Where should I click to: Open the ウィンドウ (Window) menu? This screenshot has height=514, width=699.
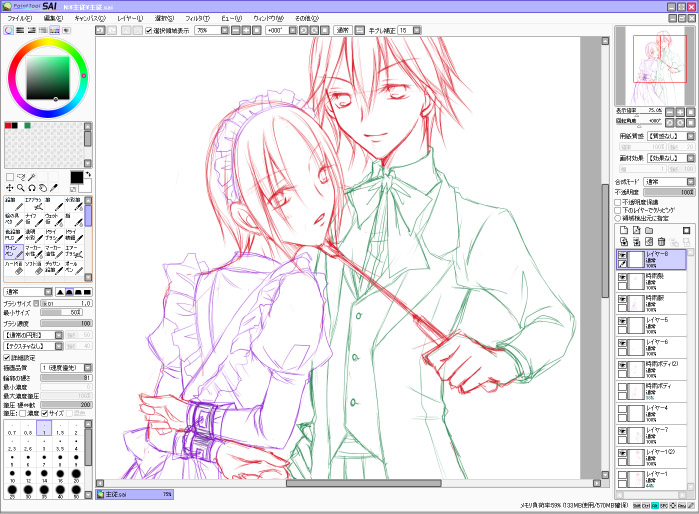(x=268, y=18)
